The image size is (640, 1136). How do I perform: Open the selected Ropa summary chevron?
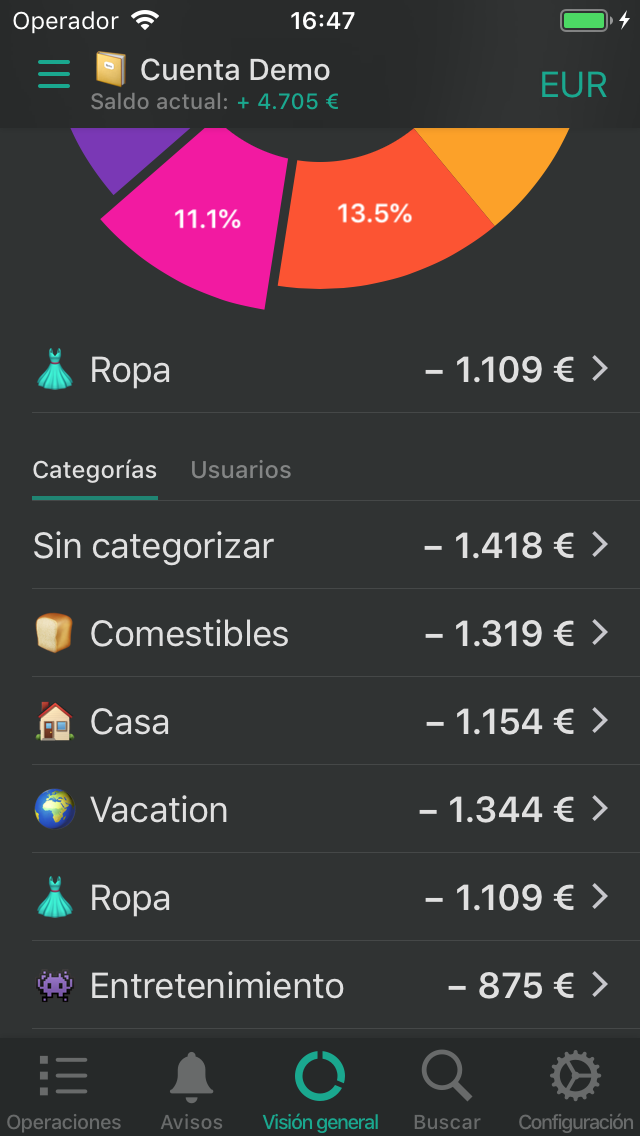coord(600,369)
